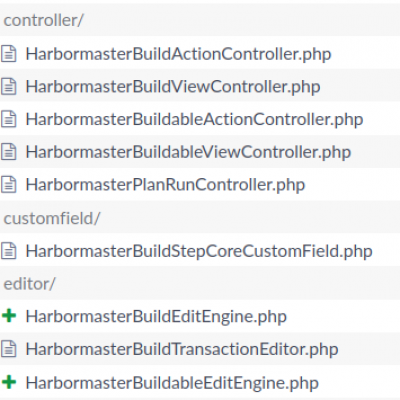This screenshot has height=400, width=400.
Task: Open newly added HarbormasterBuildEditEngine.php link
Action: 156,317
